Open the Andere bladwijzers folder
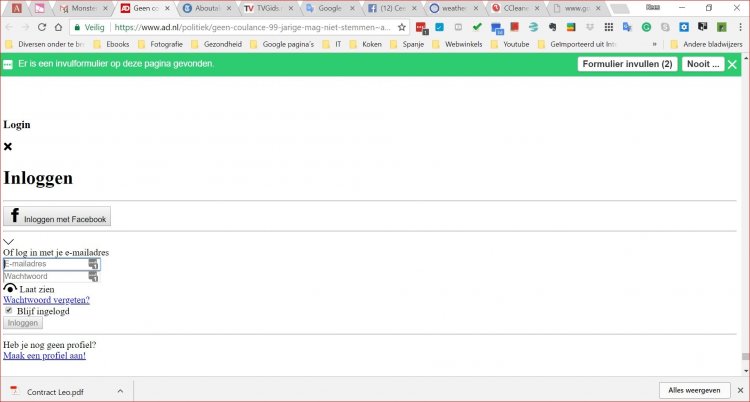The height and width of the screenshot is (402, 750). coord(707,44)
